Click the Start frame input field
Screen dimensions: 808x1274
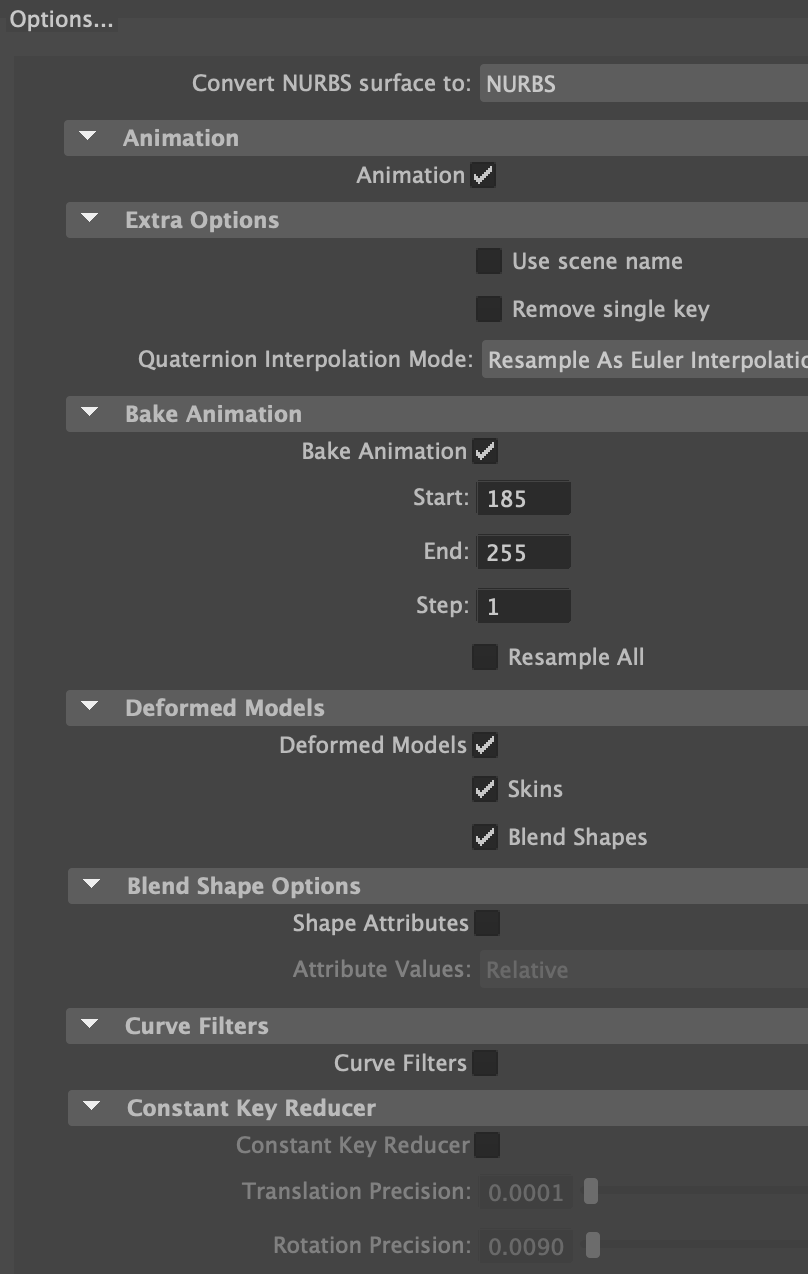[523, 497]
